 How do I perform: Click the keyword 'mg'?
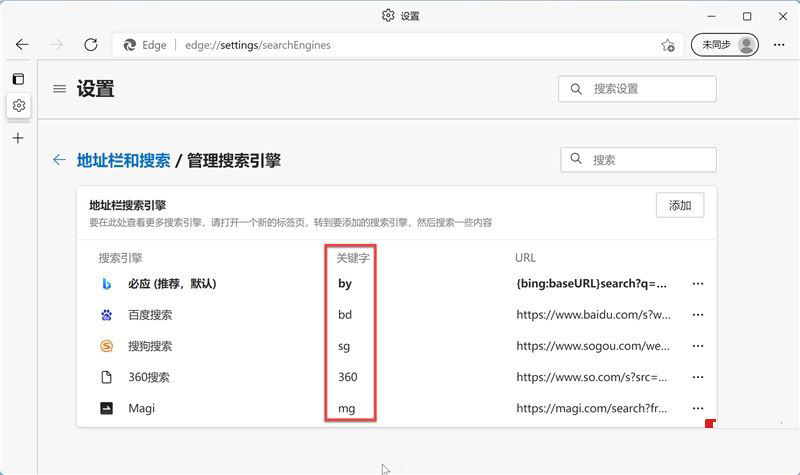pyautogui.click(x=346, y=409)
